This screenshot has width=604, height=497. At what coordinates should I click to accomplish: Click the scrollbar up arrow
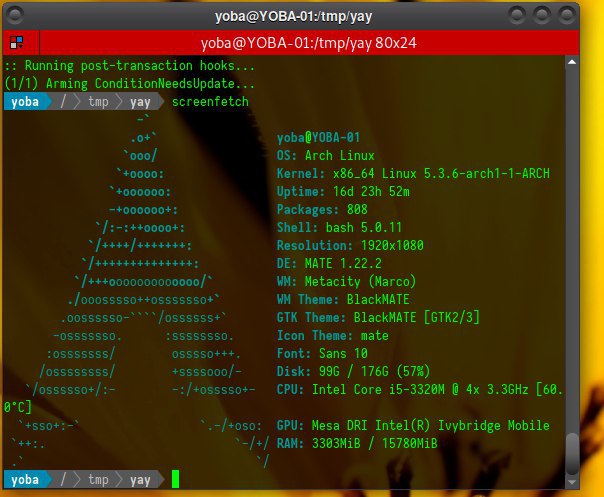(x=572, y=62)
